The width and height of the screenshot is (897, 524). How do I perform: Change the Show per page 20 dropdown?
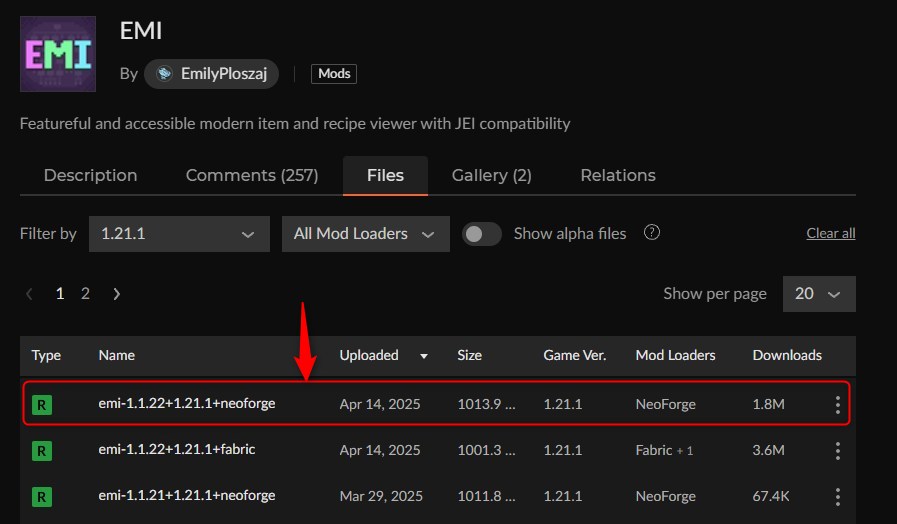818,294
